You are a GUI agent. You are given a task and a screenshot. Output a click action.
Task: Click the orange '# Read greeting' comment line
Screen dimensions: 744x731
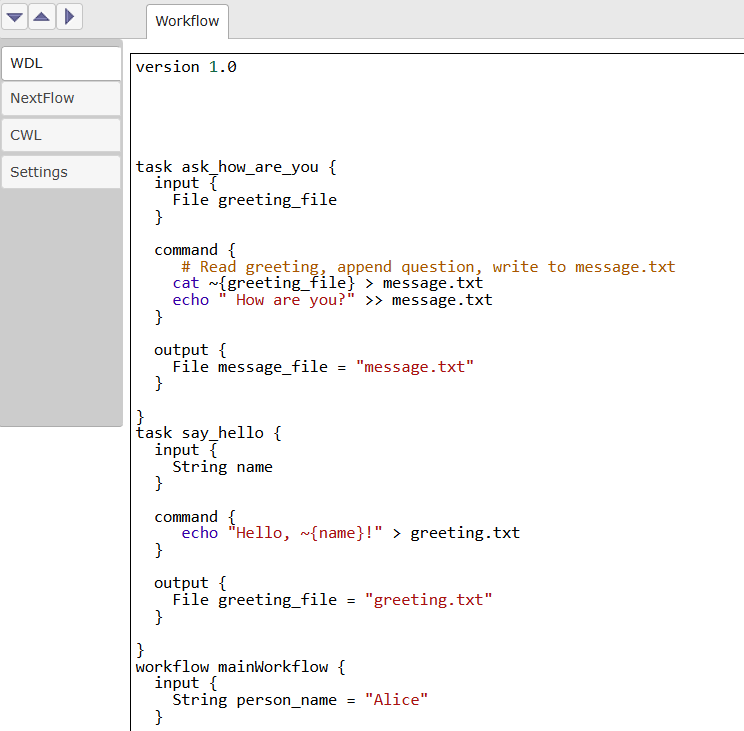coord(428,267)
